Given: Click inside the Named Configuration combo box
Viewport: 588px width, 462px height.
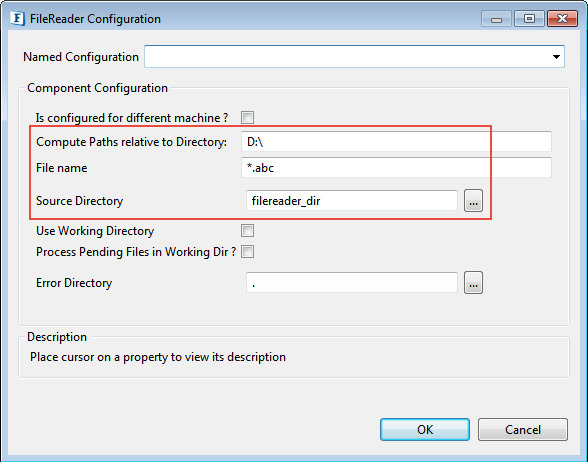Looking at the screenshot, I should pos(354,57).
